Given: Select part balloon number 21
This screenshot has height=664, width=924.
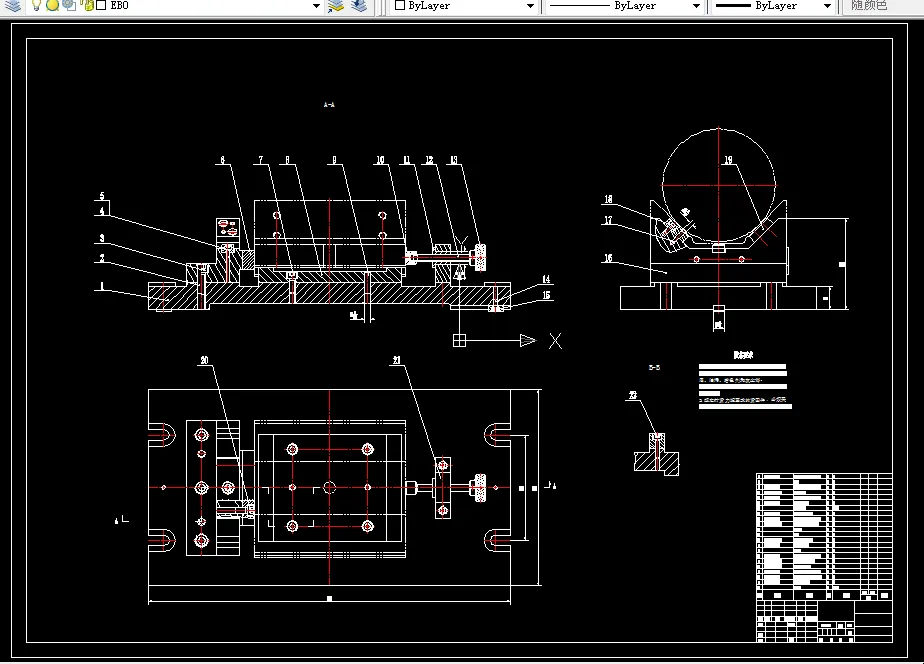Looking at the screenshot, I should (397, 360).
